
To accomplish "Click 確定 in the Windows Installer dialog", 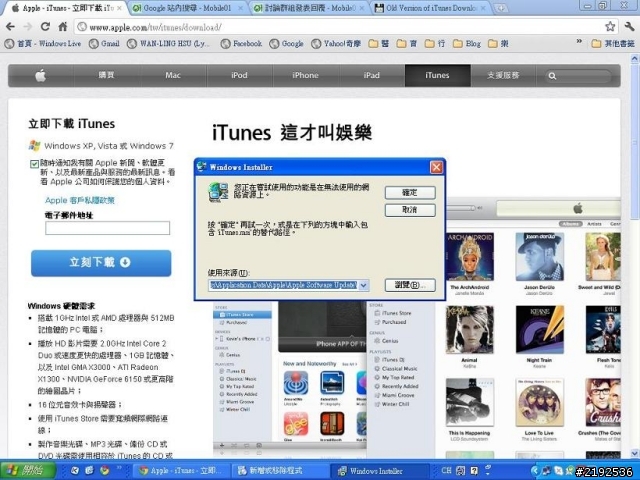I will (410, 193).
